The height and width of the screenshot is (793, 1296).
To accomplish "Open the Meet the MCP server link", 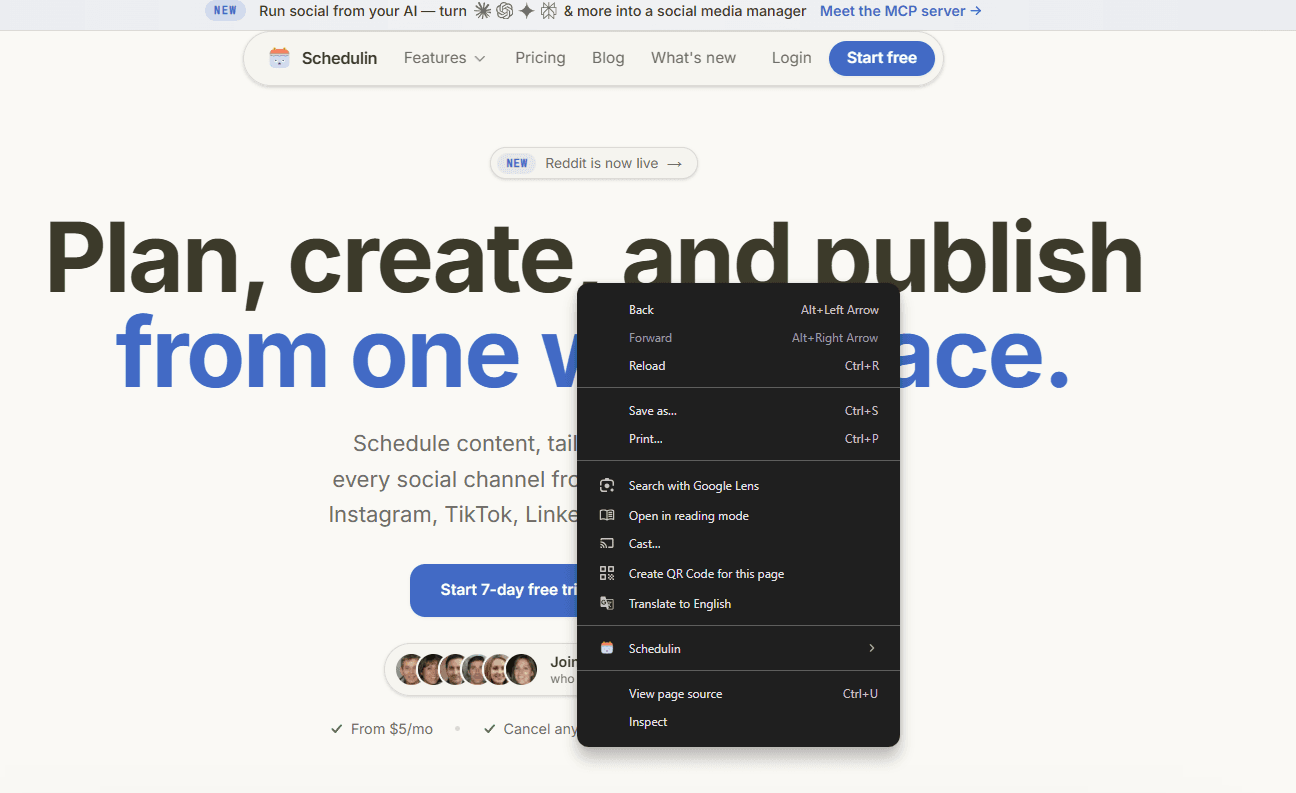I will (x=900, y=11).
